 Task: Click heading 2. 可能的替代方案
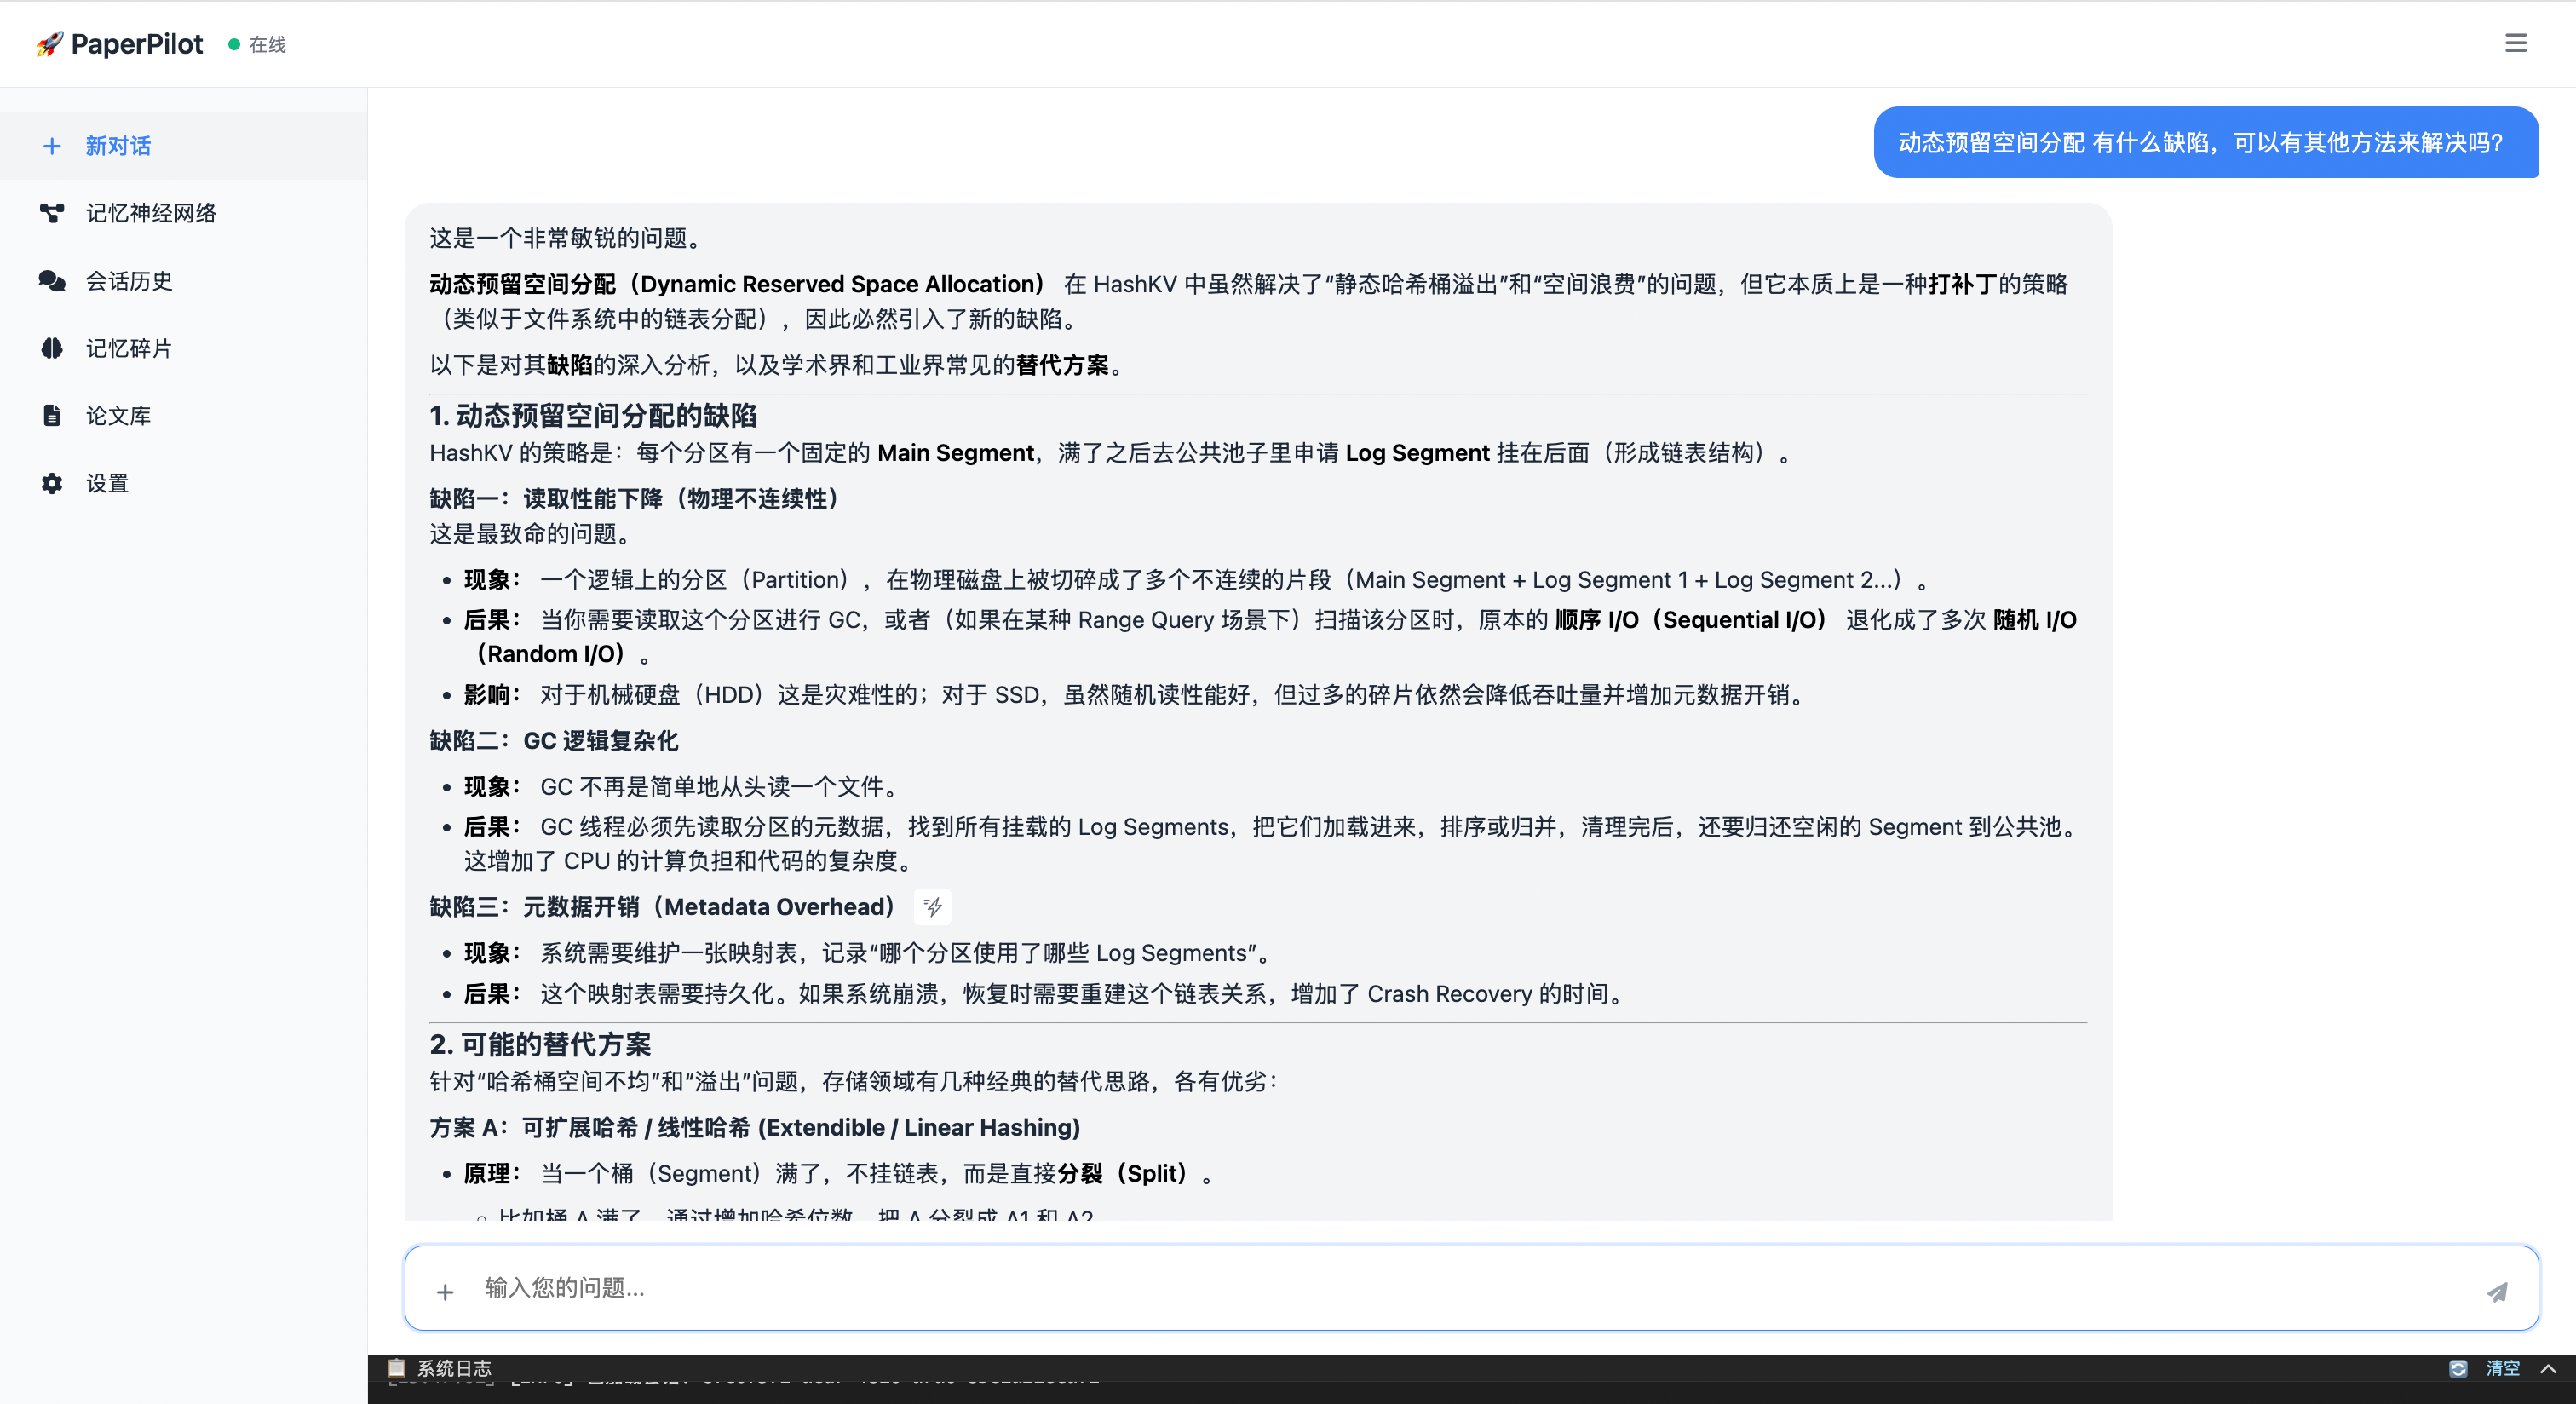pos(540,1045)
